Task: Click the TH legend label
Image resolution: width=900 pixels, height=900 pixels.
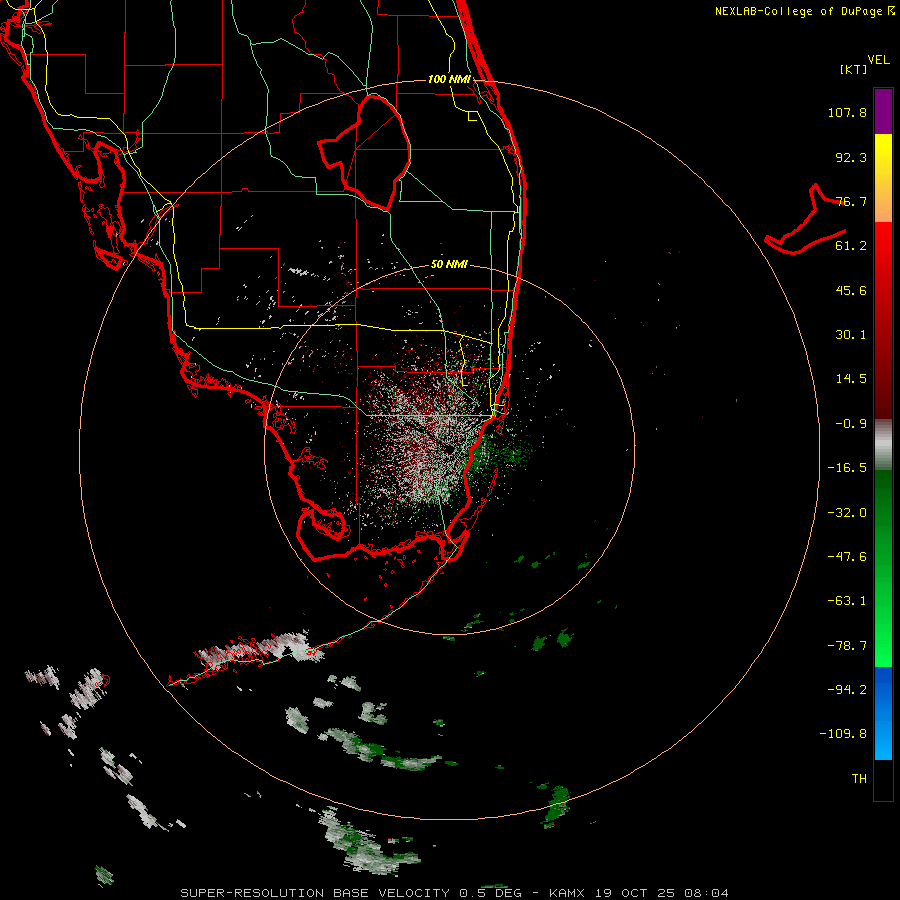Action: click(x=859, y=778)
